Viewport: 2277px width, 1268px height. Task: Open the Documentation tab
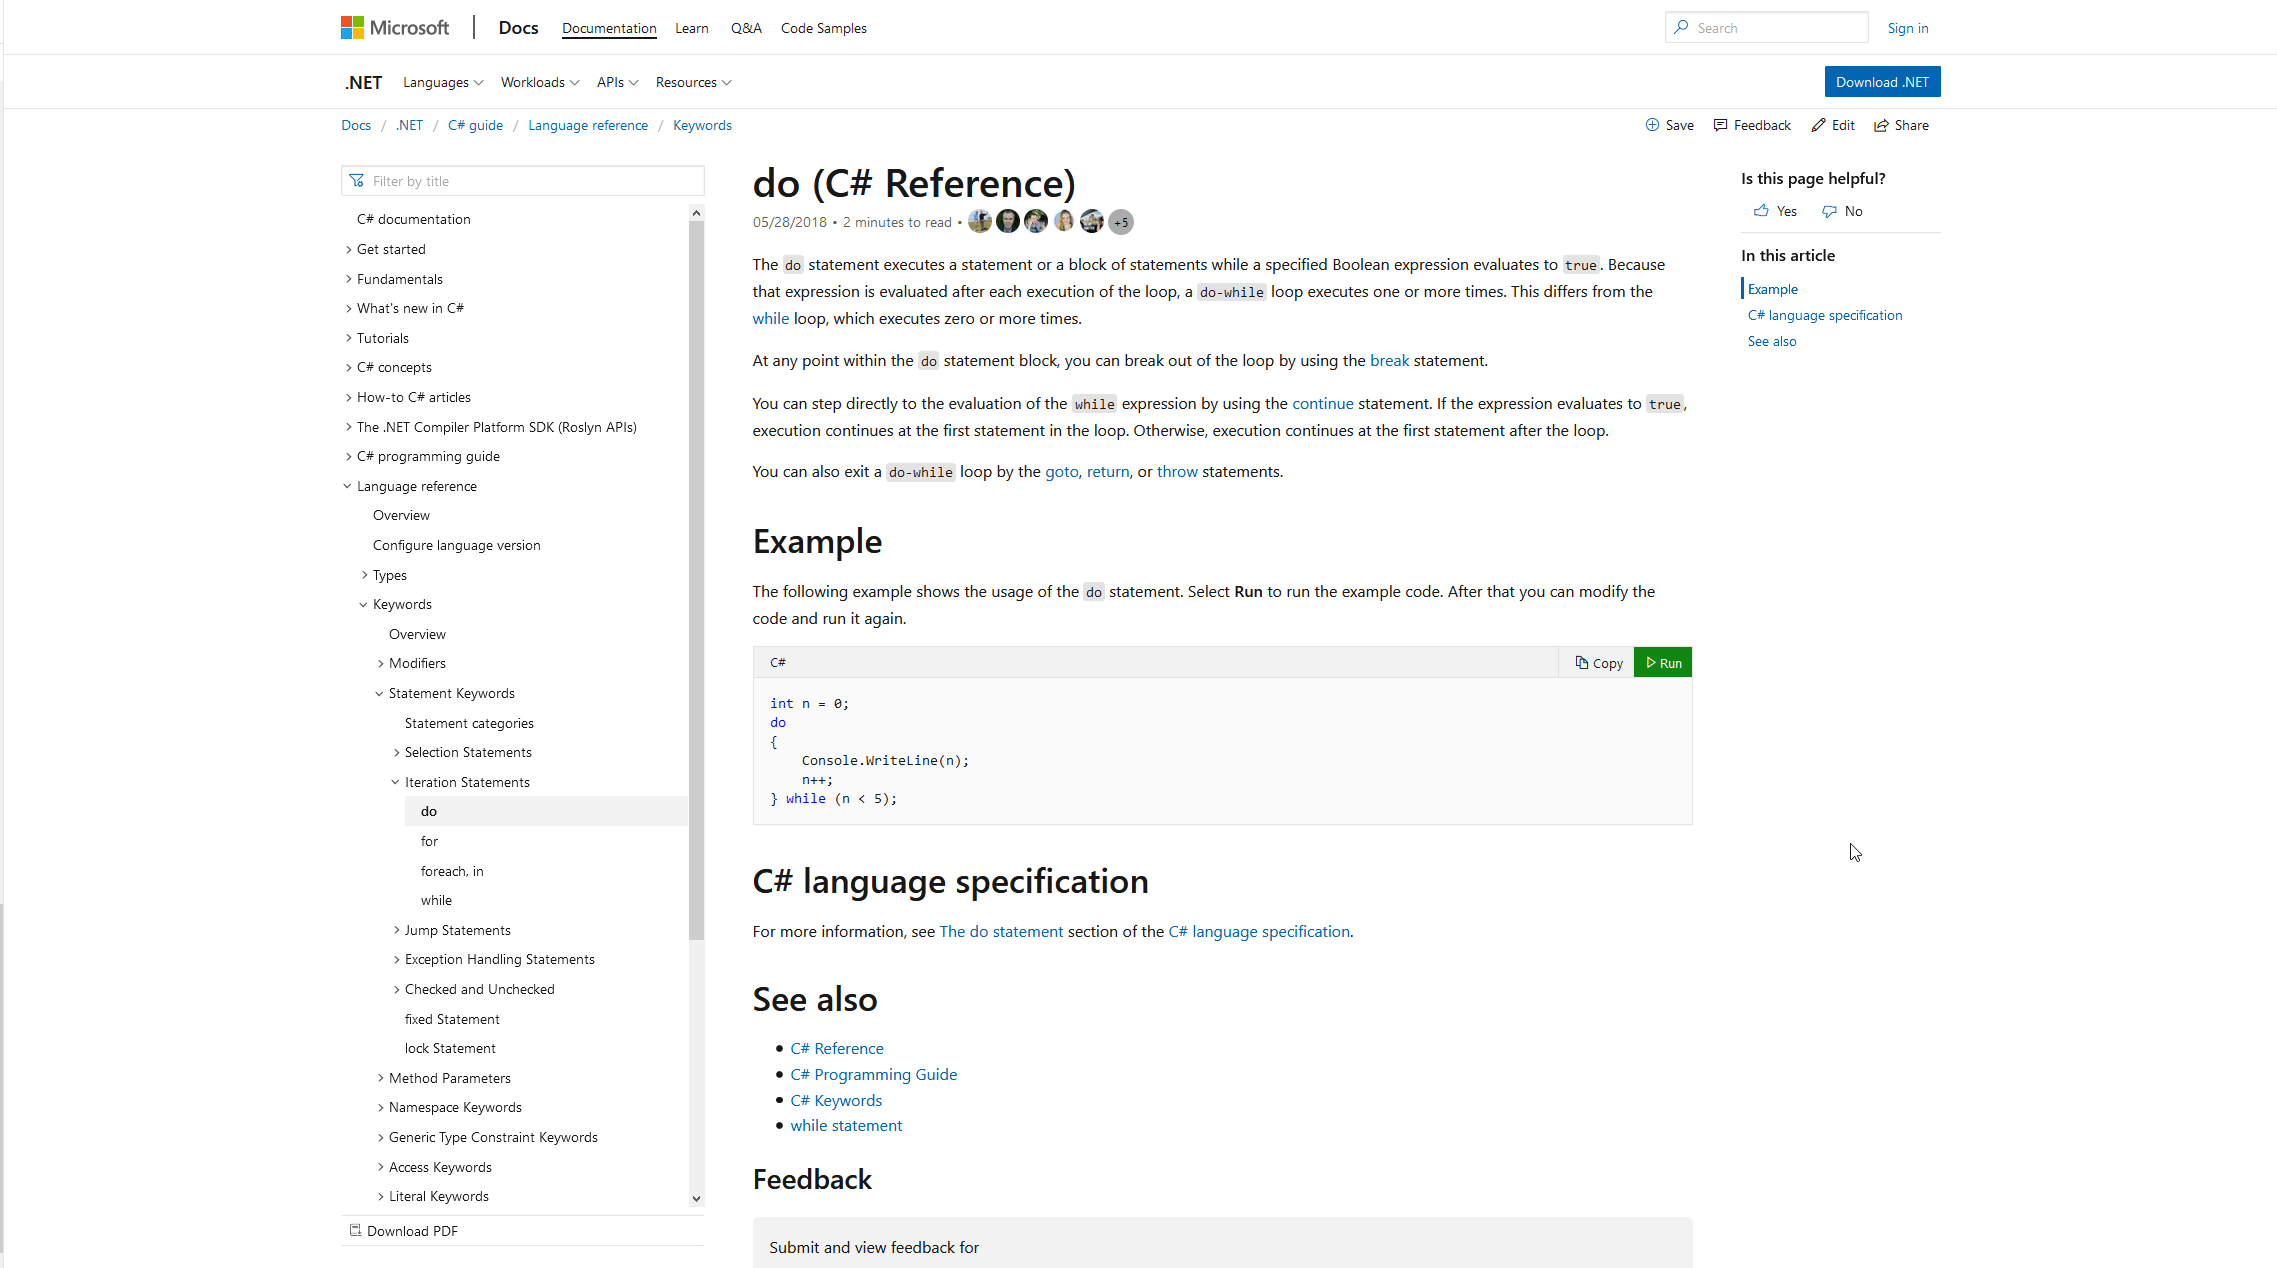(x=609, y=28)
